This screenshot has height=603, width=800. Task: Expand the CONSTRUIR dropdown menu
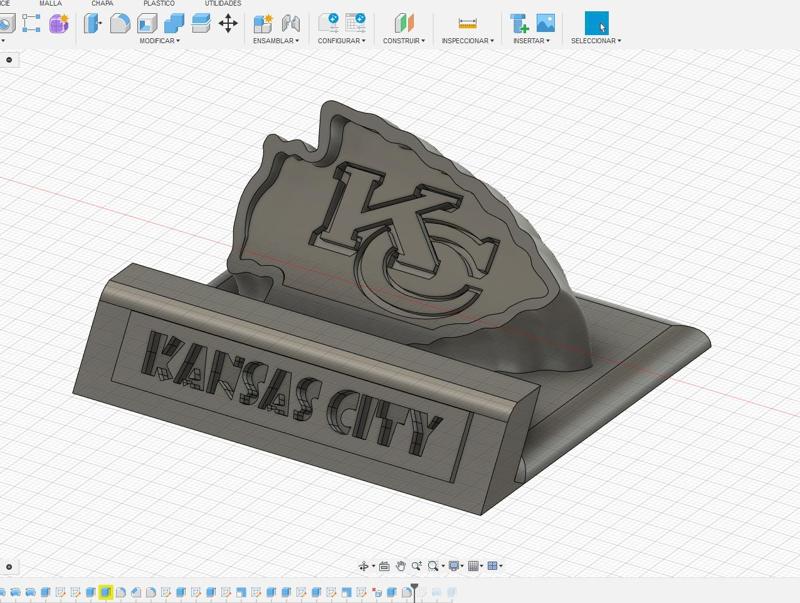pos(404,40)
